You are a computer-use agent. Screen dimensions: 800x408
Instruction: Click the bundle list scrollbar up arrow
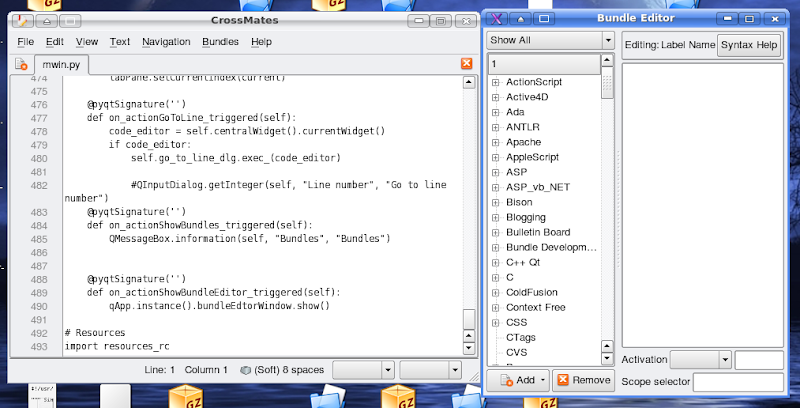pyautogui.click(x=607, y=60)
